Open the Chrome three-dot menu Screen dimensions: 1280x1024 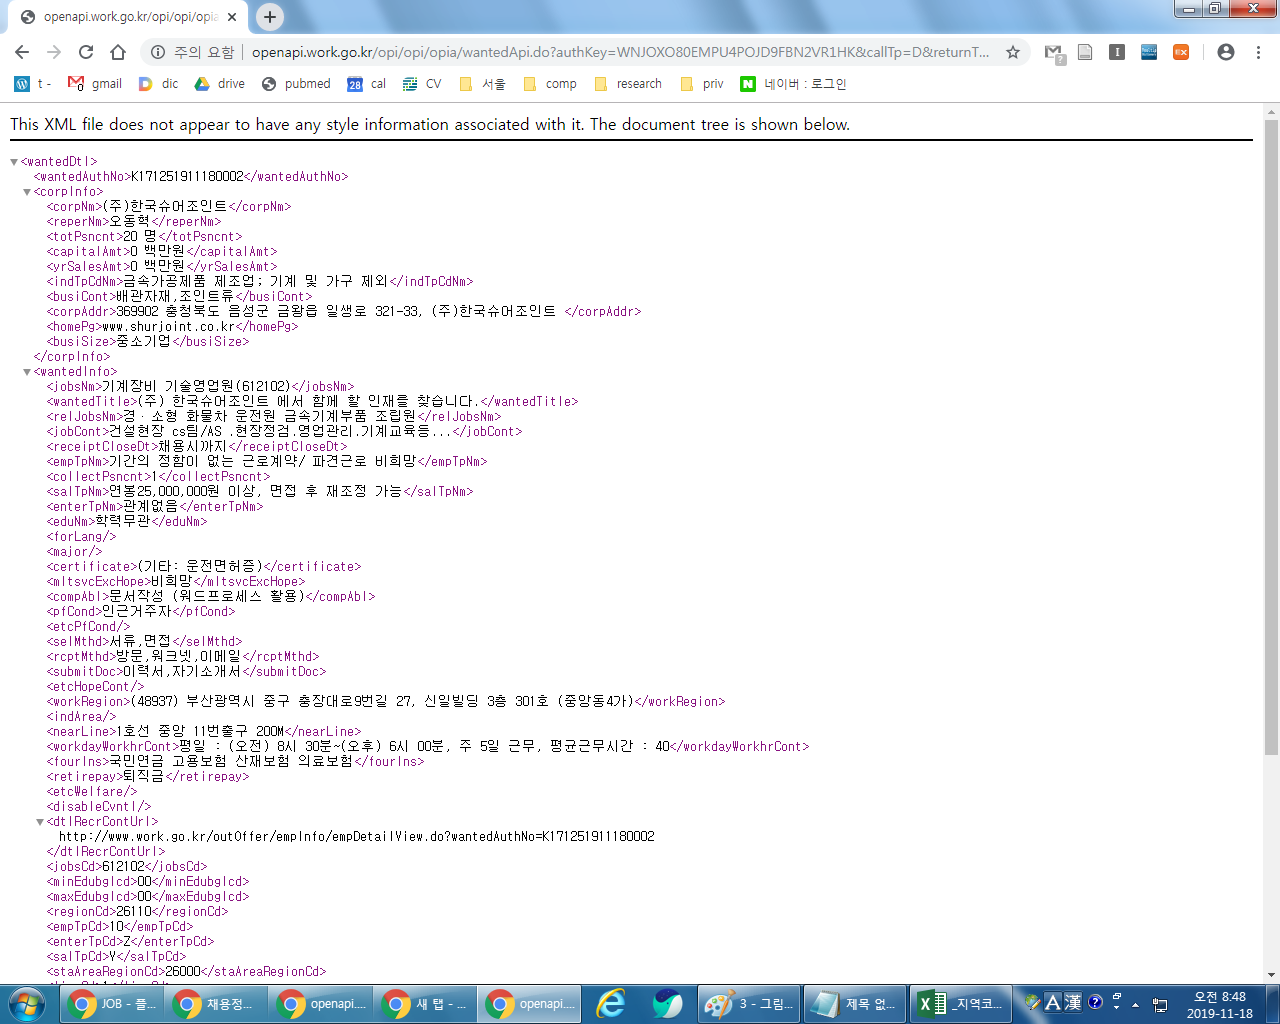click(1258, 52)
